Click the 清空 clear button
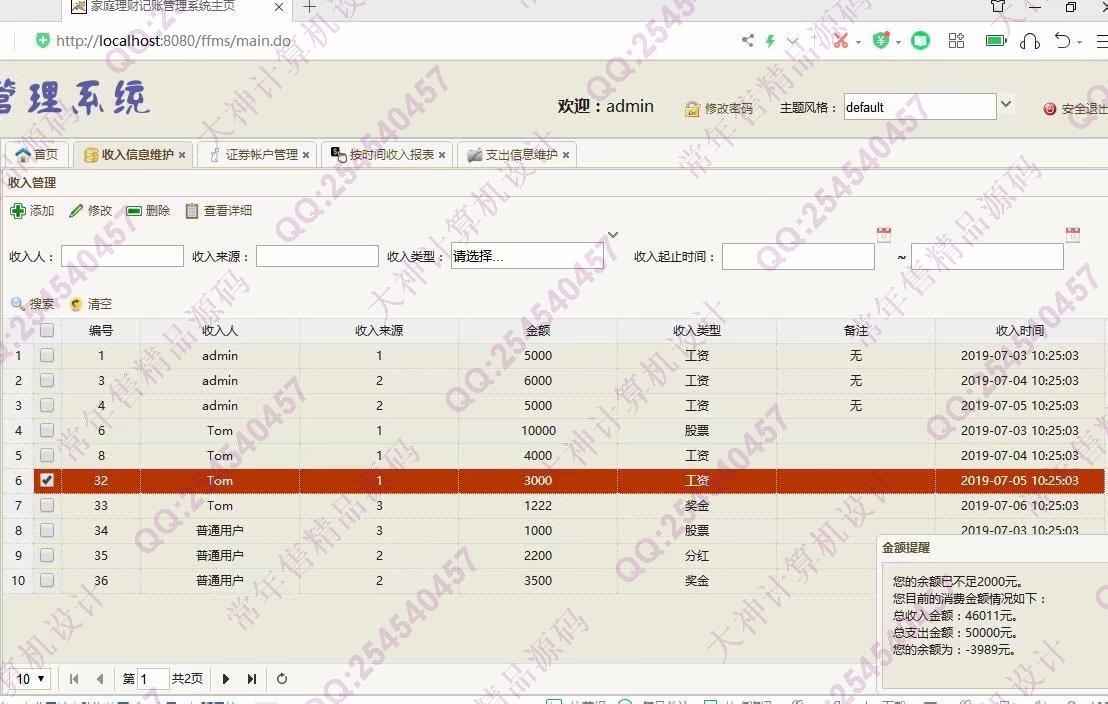 (x=90, y=304)
